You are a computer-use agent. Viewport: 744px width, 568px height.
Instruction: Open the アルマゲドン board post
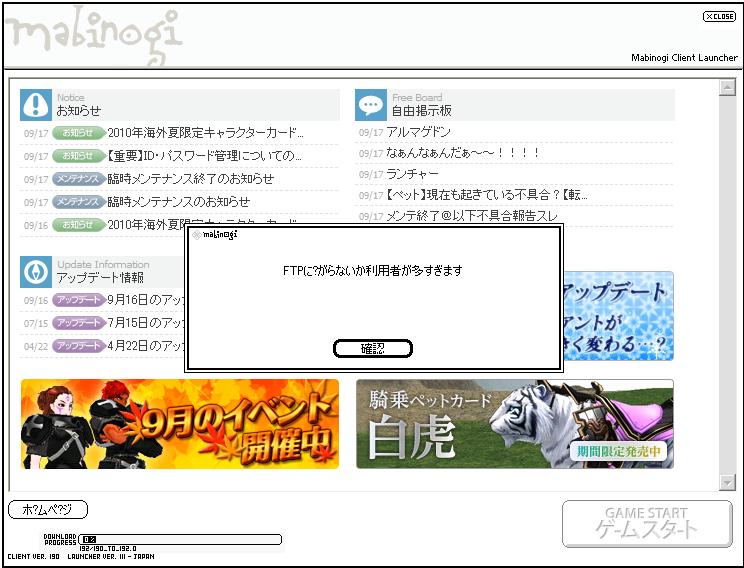418,132
